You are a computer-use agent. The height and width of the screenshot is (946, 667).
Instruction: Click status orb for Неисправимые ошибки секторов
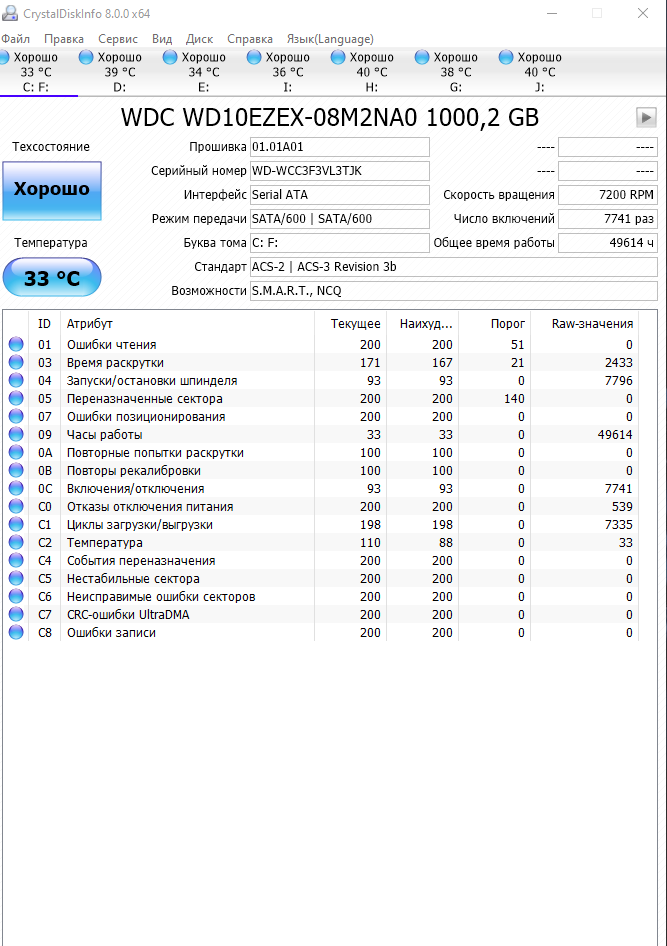tap(16, 596)
